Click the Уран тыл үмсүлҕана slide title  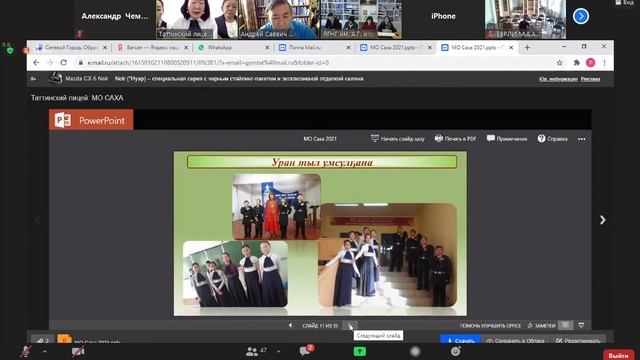point(322,162)
